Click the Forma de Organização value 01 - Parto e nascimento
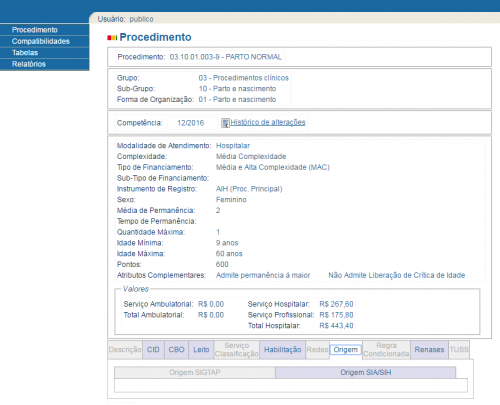The width and height of the screenshot is (500, 405). tap(237, 99)
